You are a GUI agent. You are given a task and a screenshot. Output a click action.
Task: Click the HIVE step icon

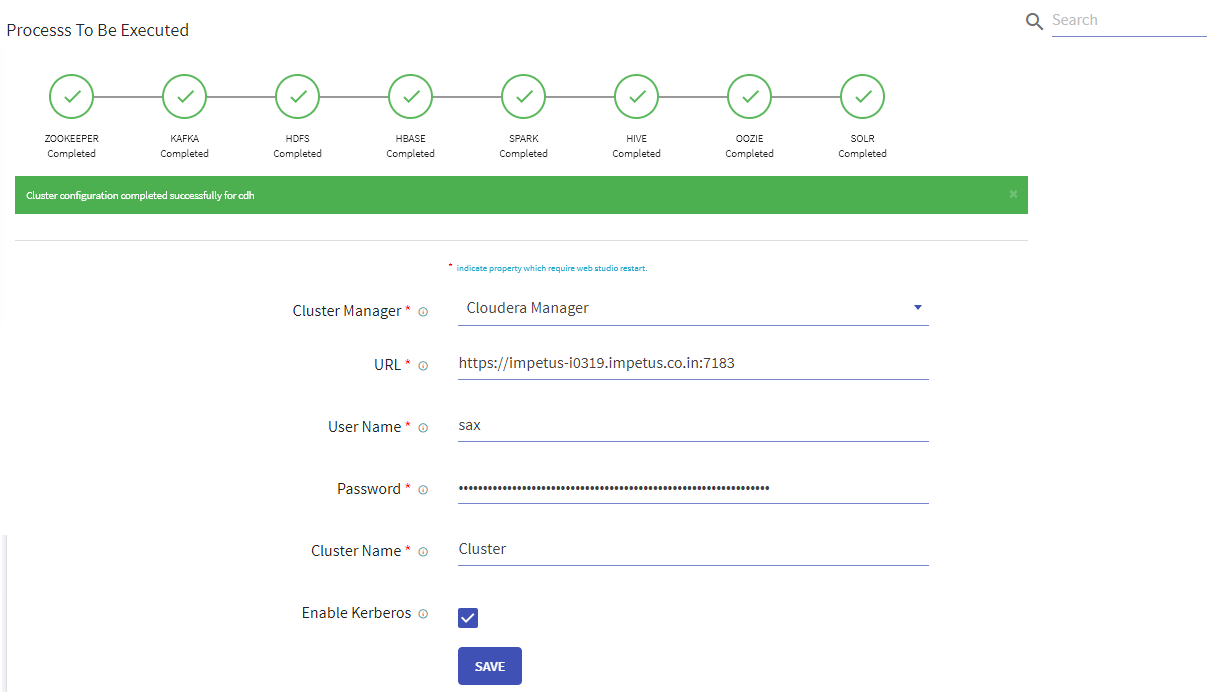coord(636,96)
